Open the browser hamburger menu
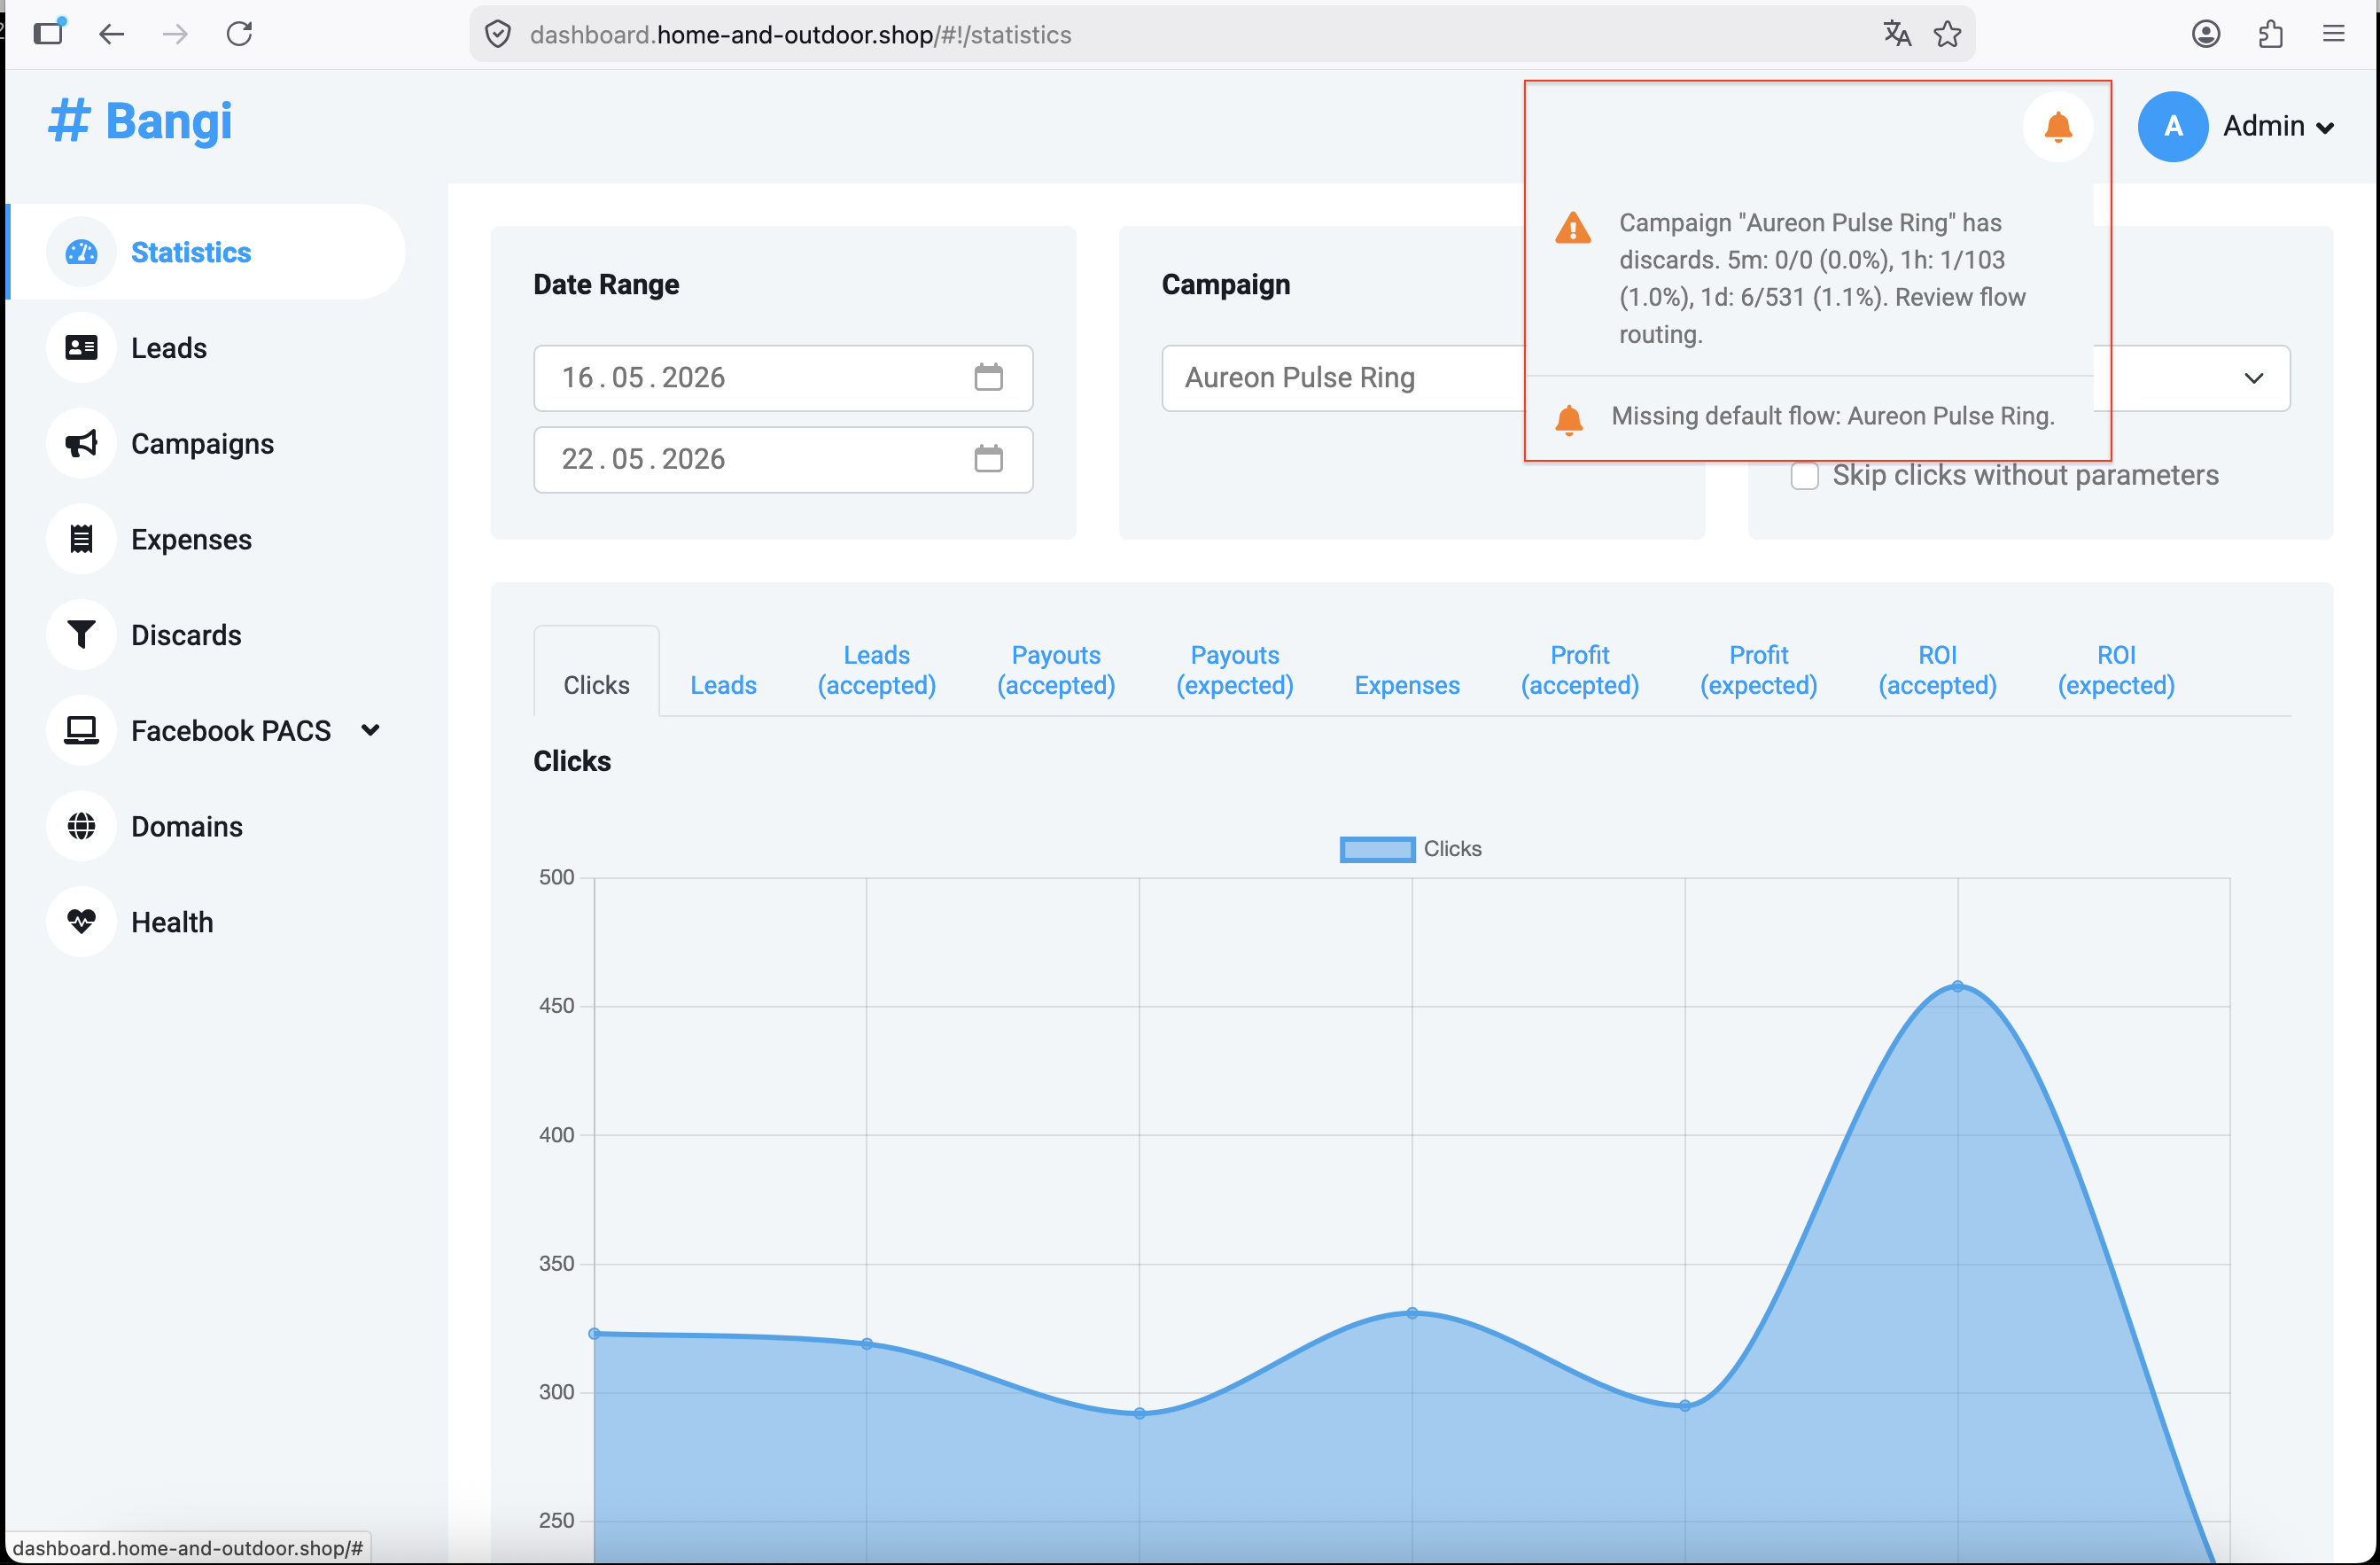The image size is (2380, 1565). click(x=2334, y=35)
